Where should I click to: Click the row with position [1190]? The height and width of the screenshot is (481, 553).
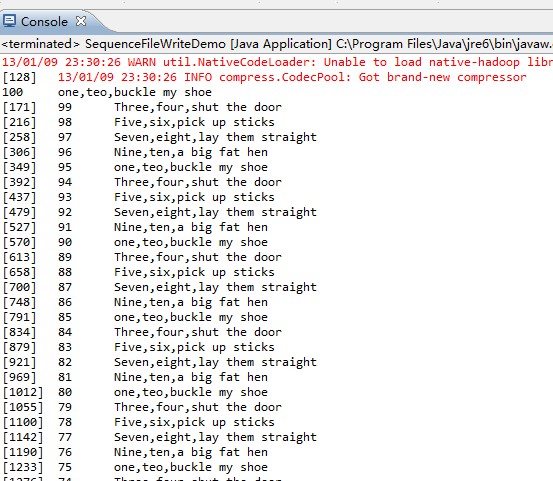pyautogui.click(x=135, y=452)
